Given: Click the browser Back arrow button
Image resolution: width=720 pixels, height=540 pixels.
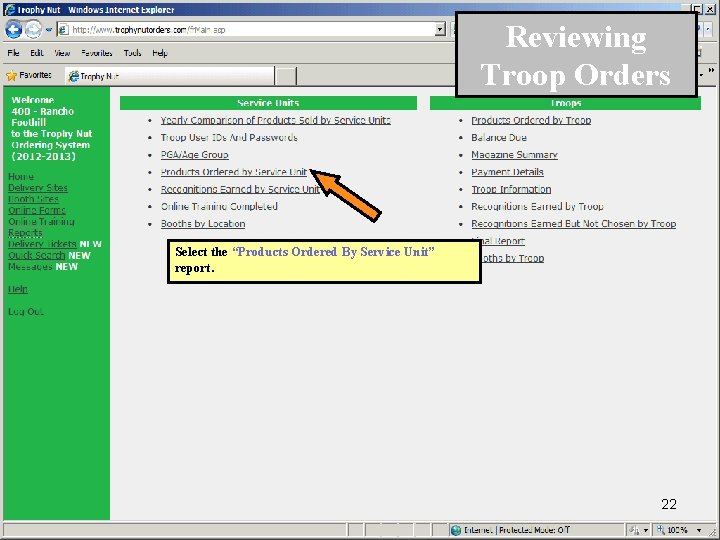Looking at the screenshot, I should click(14, 29).
